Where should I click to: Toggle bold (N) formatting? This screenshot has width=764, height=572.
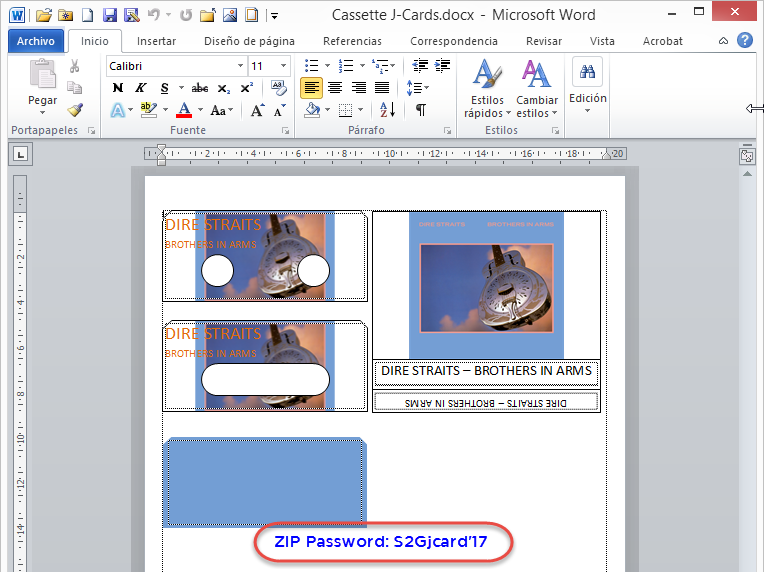point(118,88)
